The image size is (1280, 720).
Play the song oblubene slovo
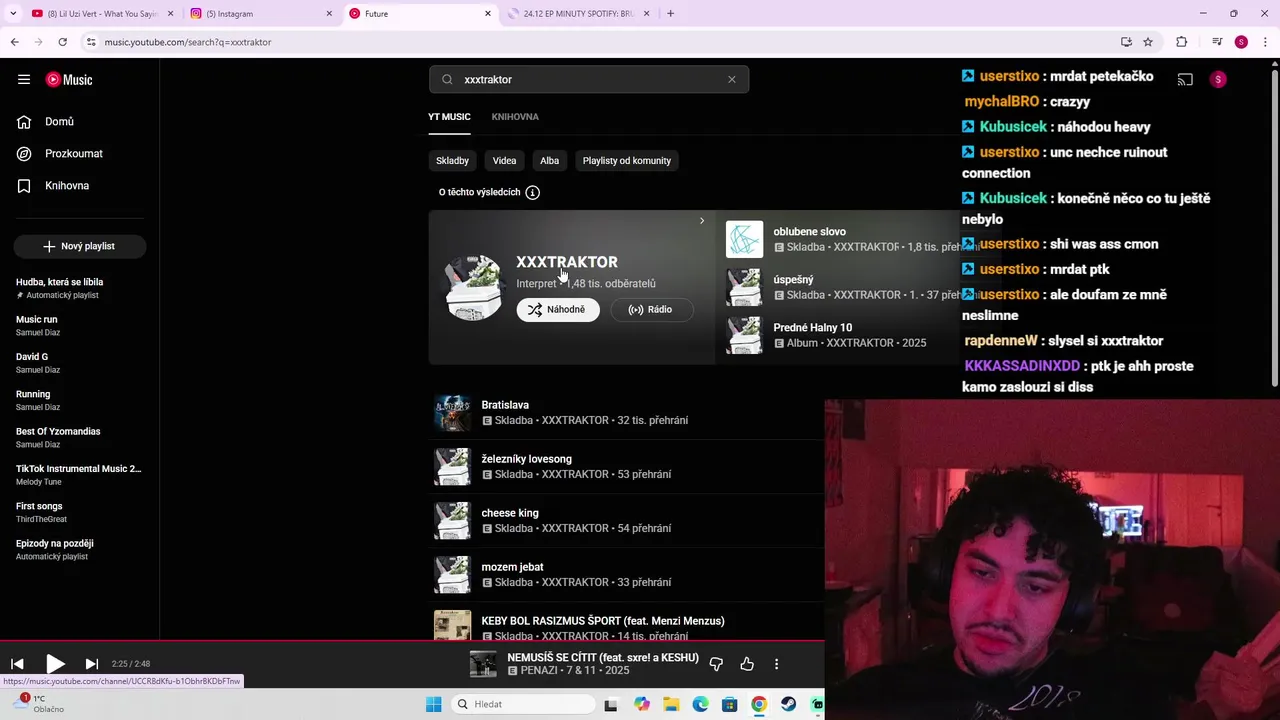[809, 232]
